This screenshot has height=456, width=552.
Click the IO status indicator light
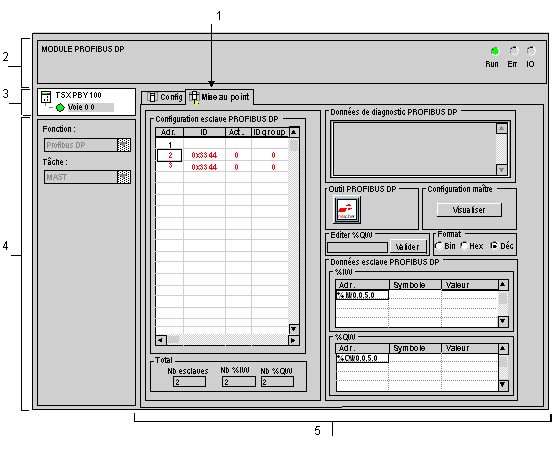coord(531,51)
